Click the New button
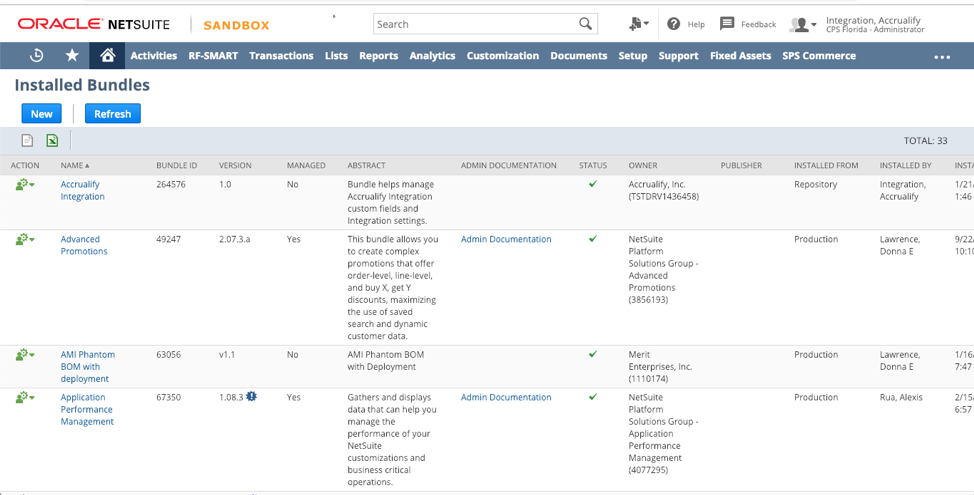The width and height of the screenshot is (974, 495). click(42, 114)
